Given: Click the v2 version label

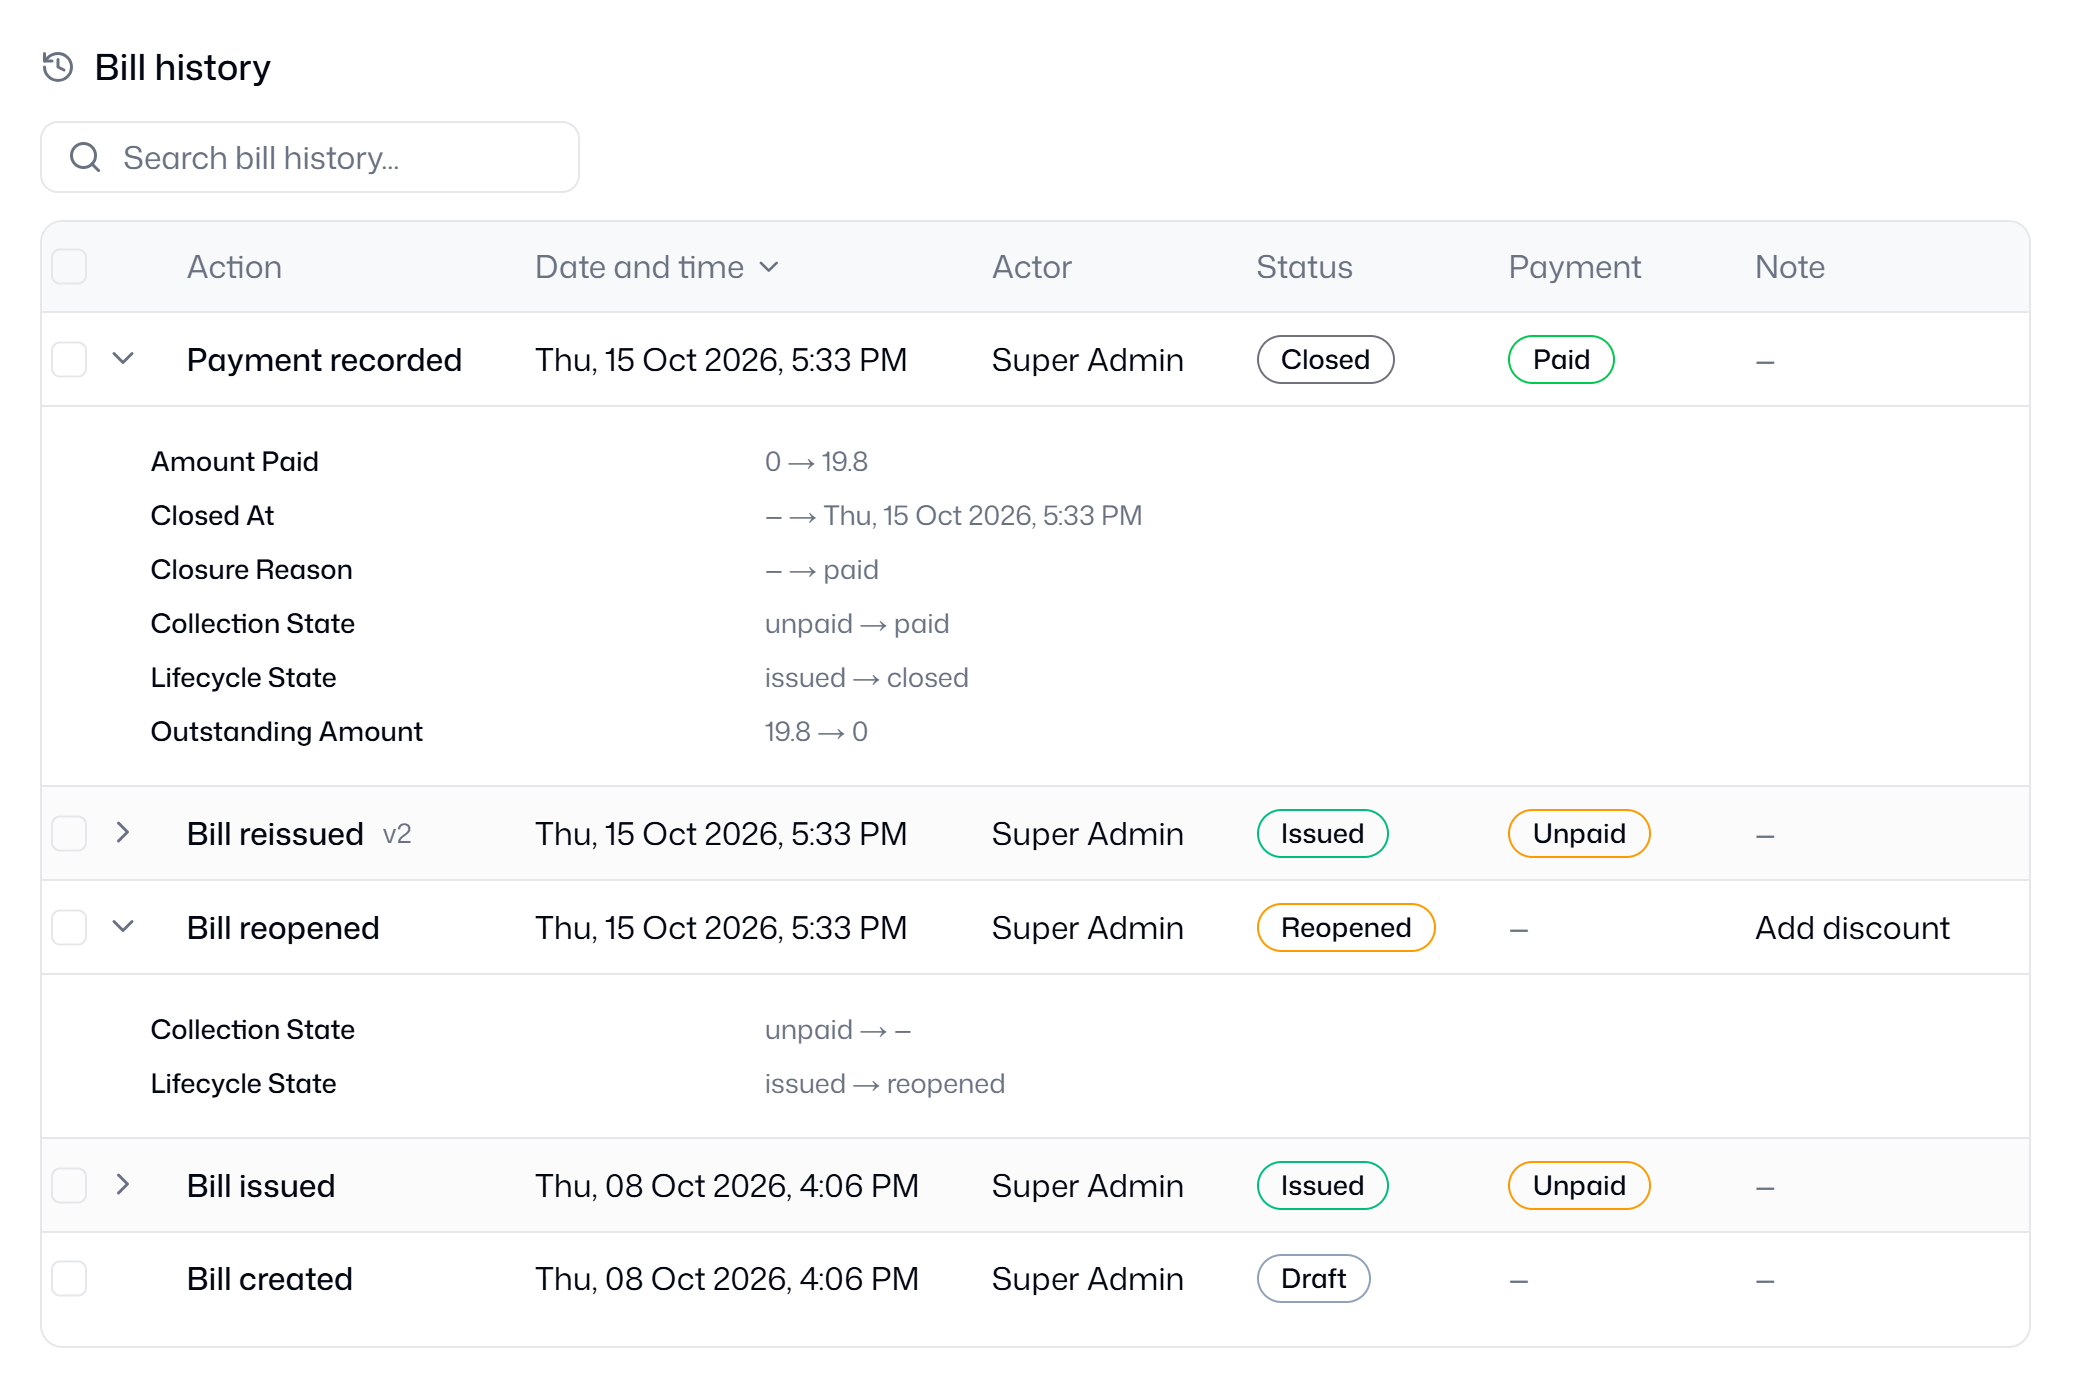Looking at the screenshot, I should point(397,833).
